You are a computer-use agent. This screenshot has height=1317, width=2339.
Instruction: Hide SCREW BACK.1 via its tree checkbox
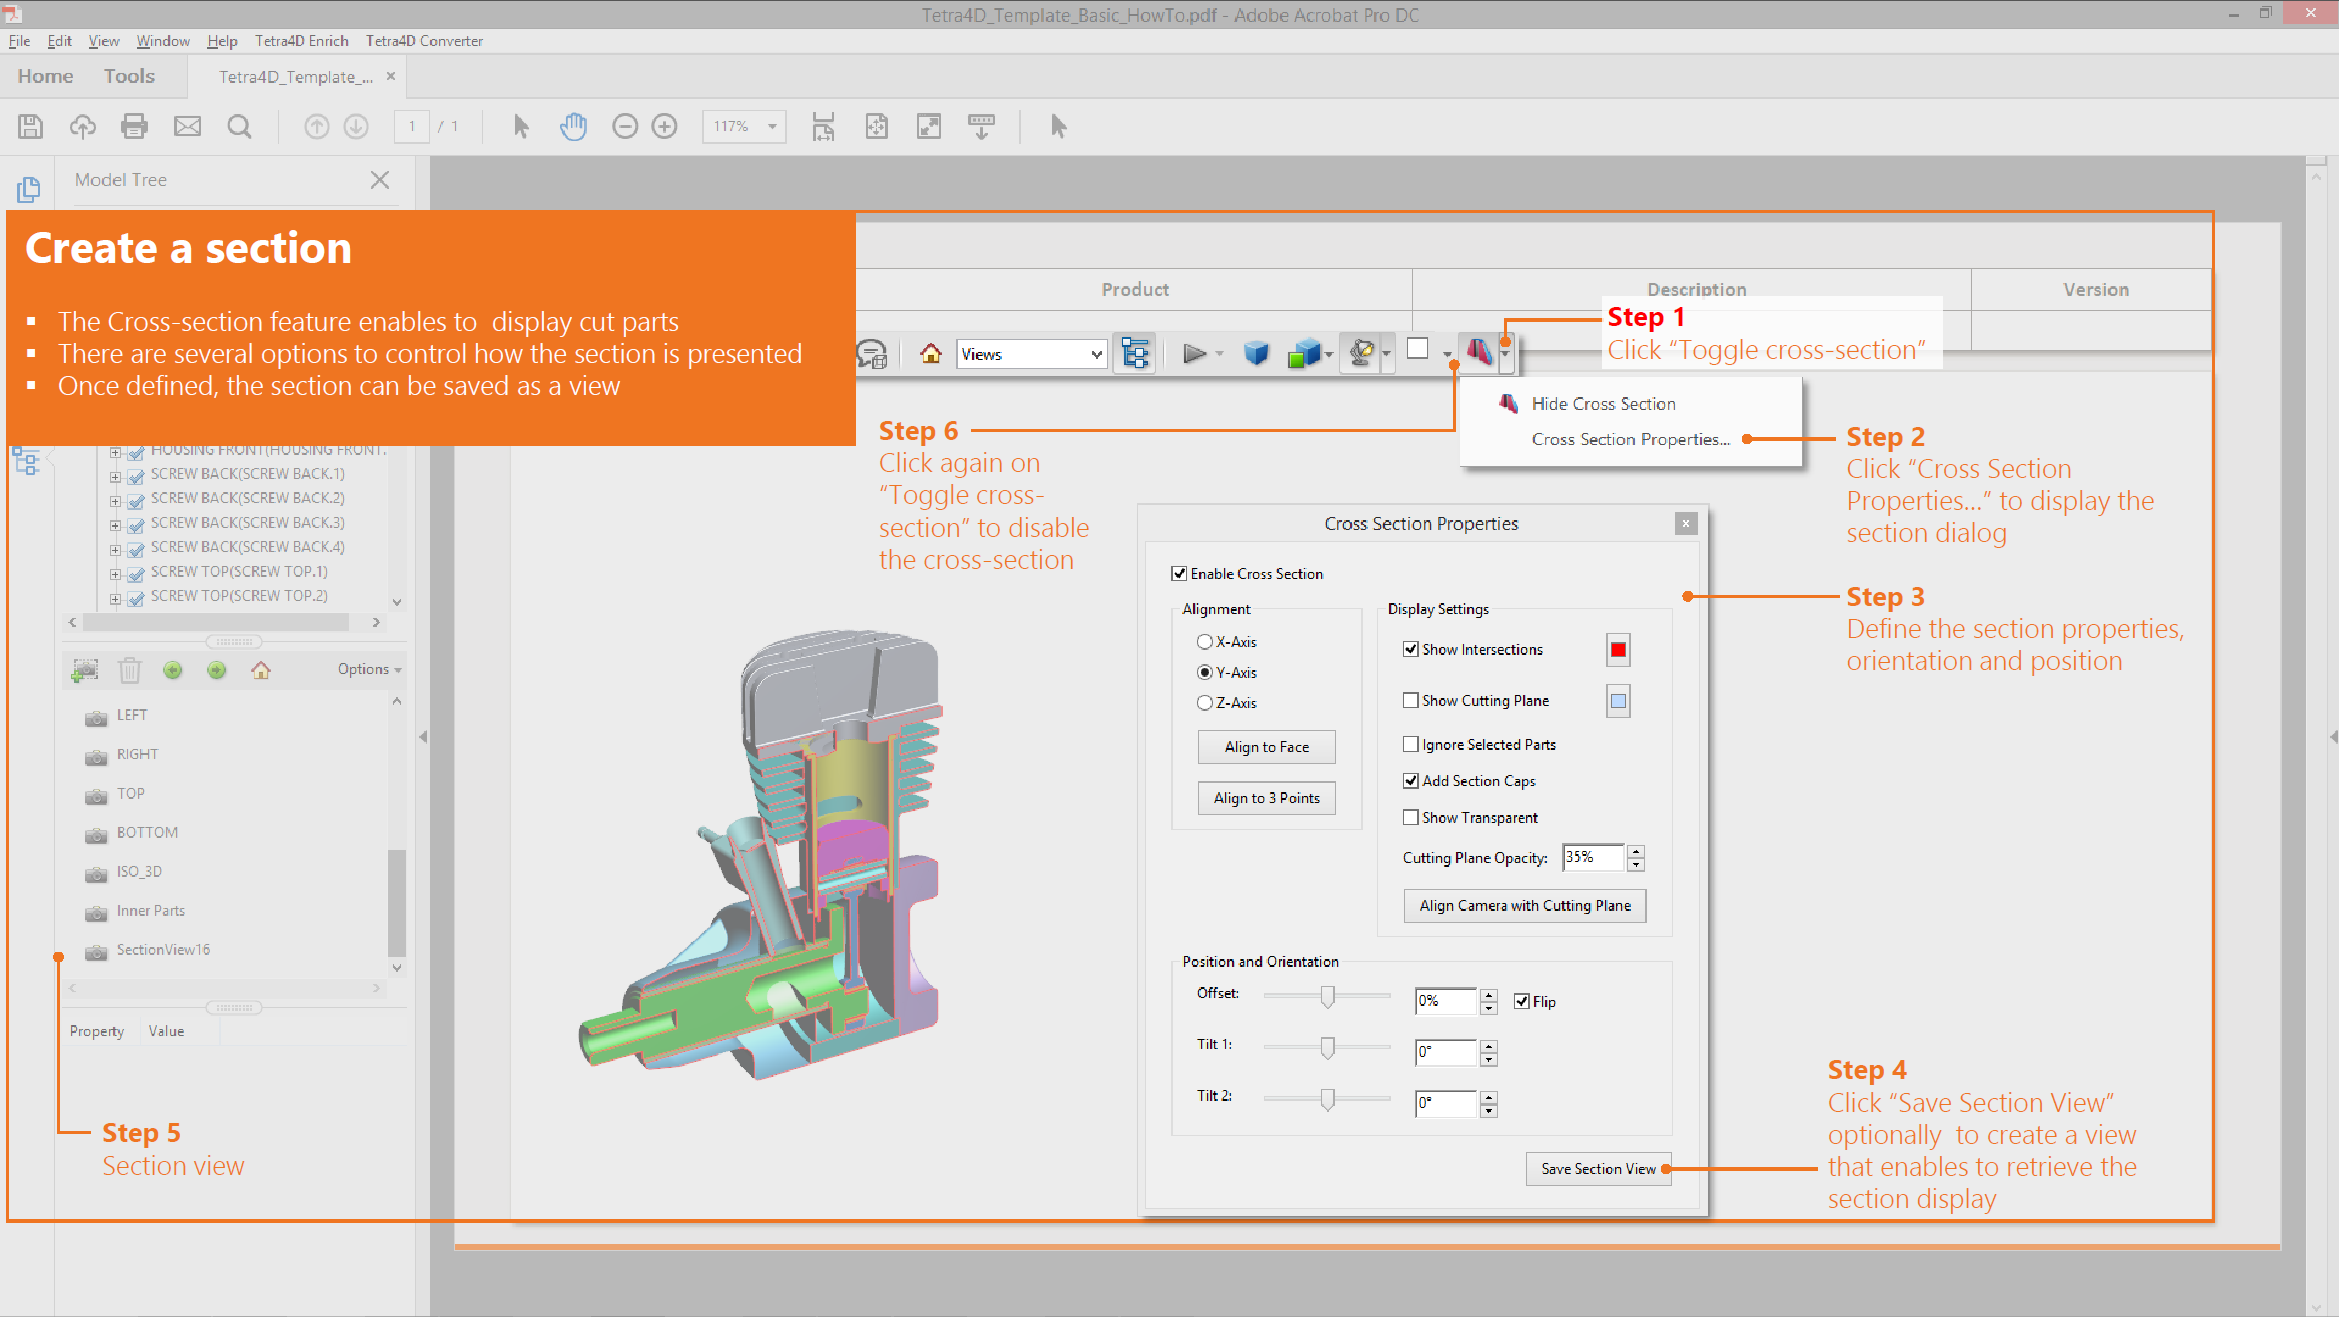(137, 475)
